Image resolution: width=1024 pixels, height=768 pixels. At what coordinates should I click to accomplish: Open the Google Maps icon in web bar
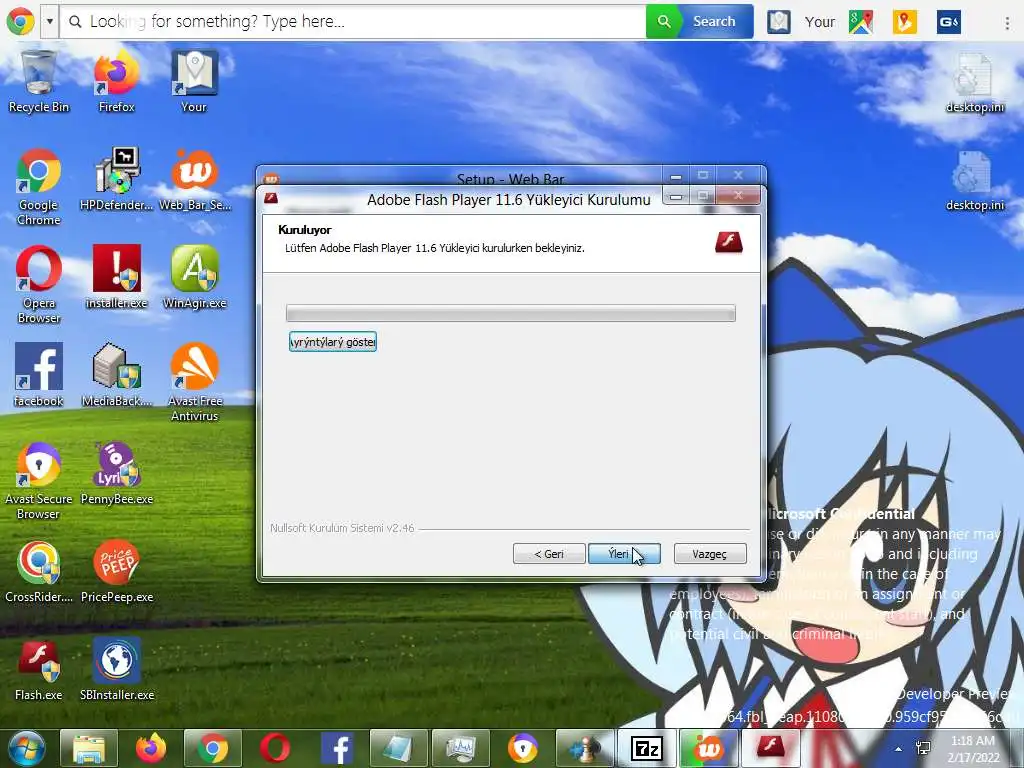[x=861, y=22]
